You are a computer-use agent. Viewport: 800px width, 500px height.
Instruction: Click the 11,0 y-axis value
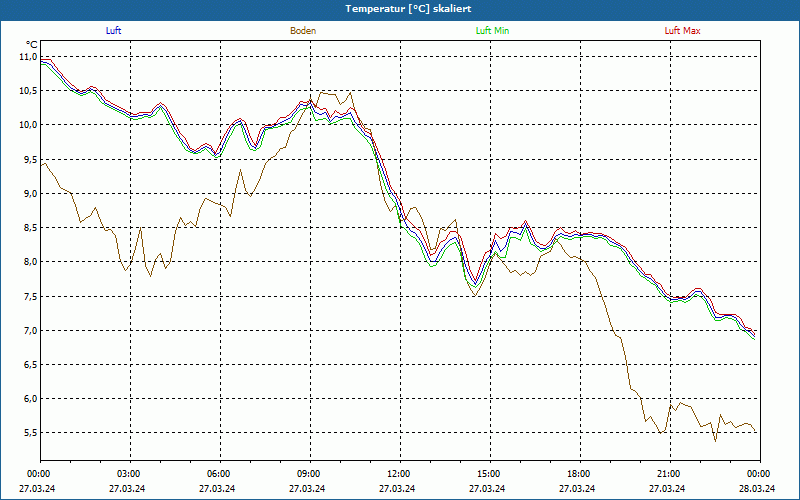28,57
